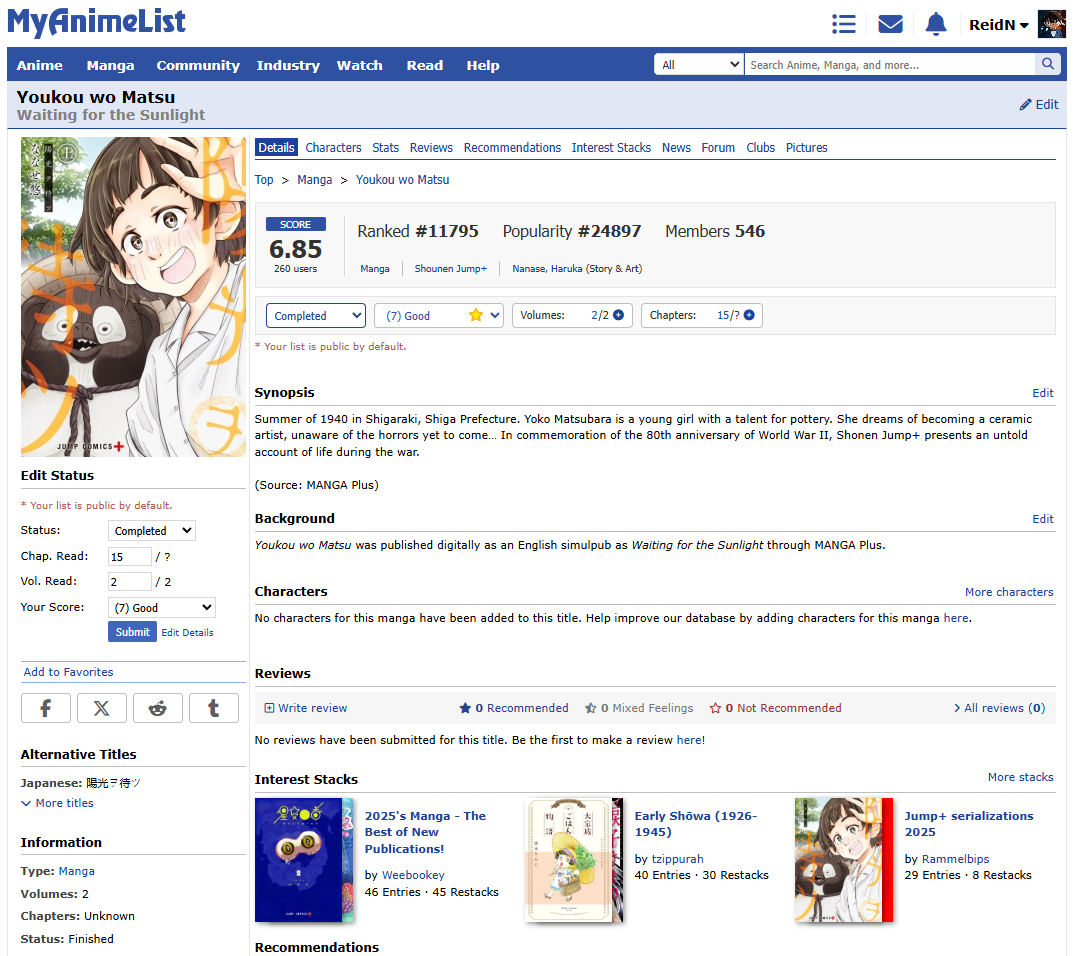The height and width of the screenshot is (956, 1078).
Task: Switch to the Reviews tab
Action: click(x=431, y=148)
